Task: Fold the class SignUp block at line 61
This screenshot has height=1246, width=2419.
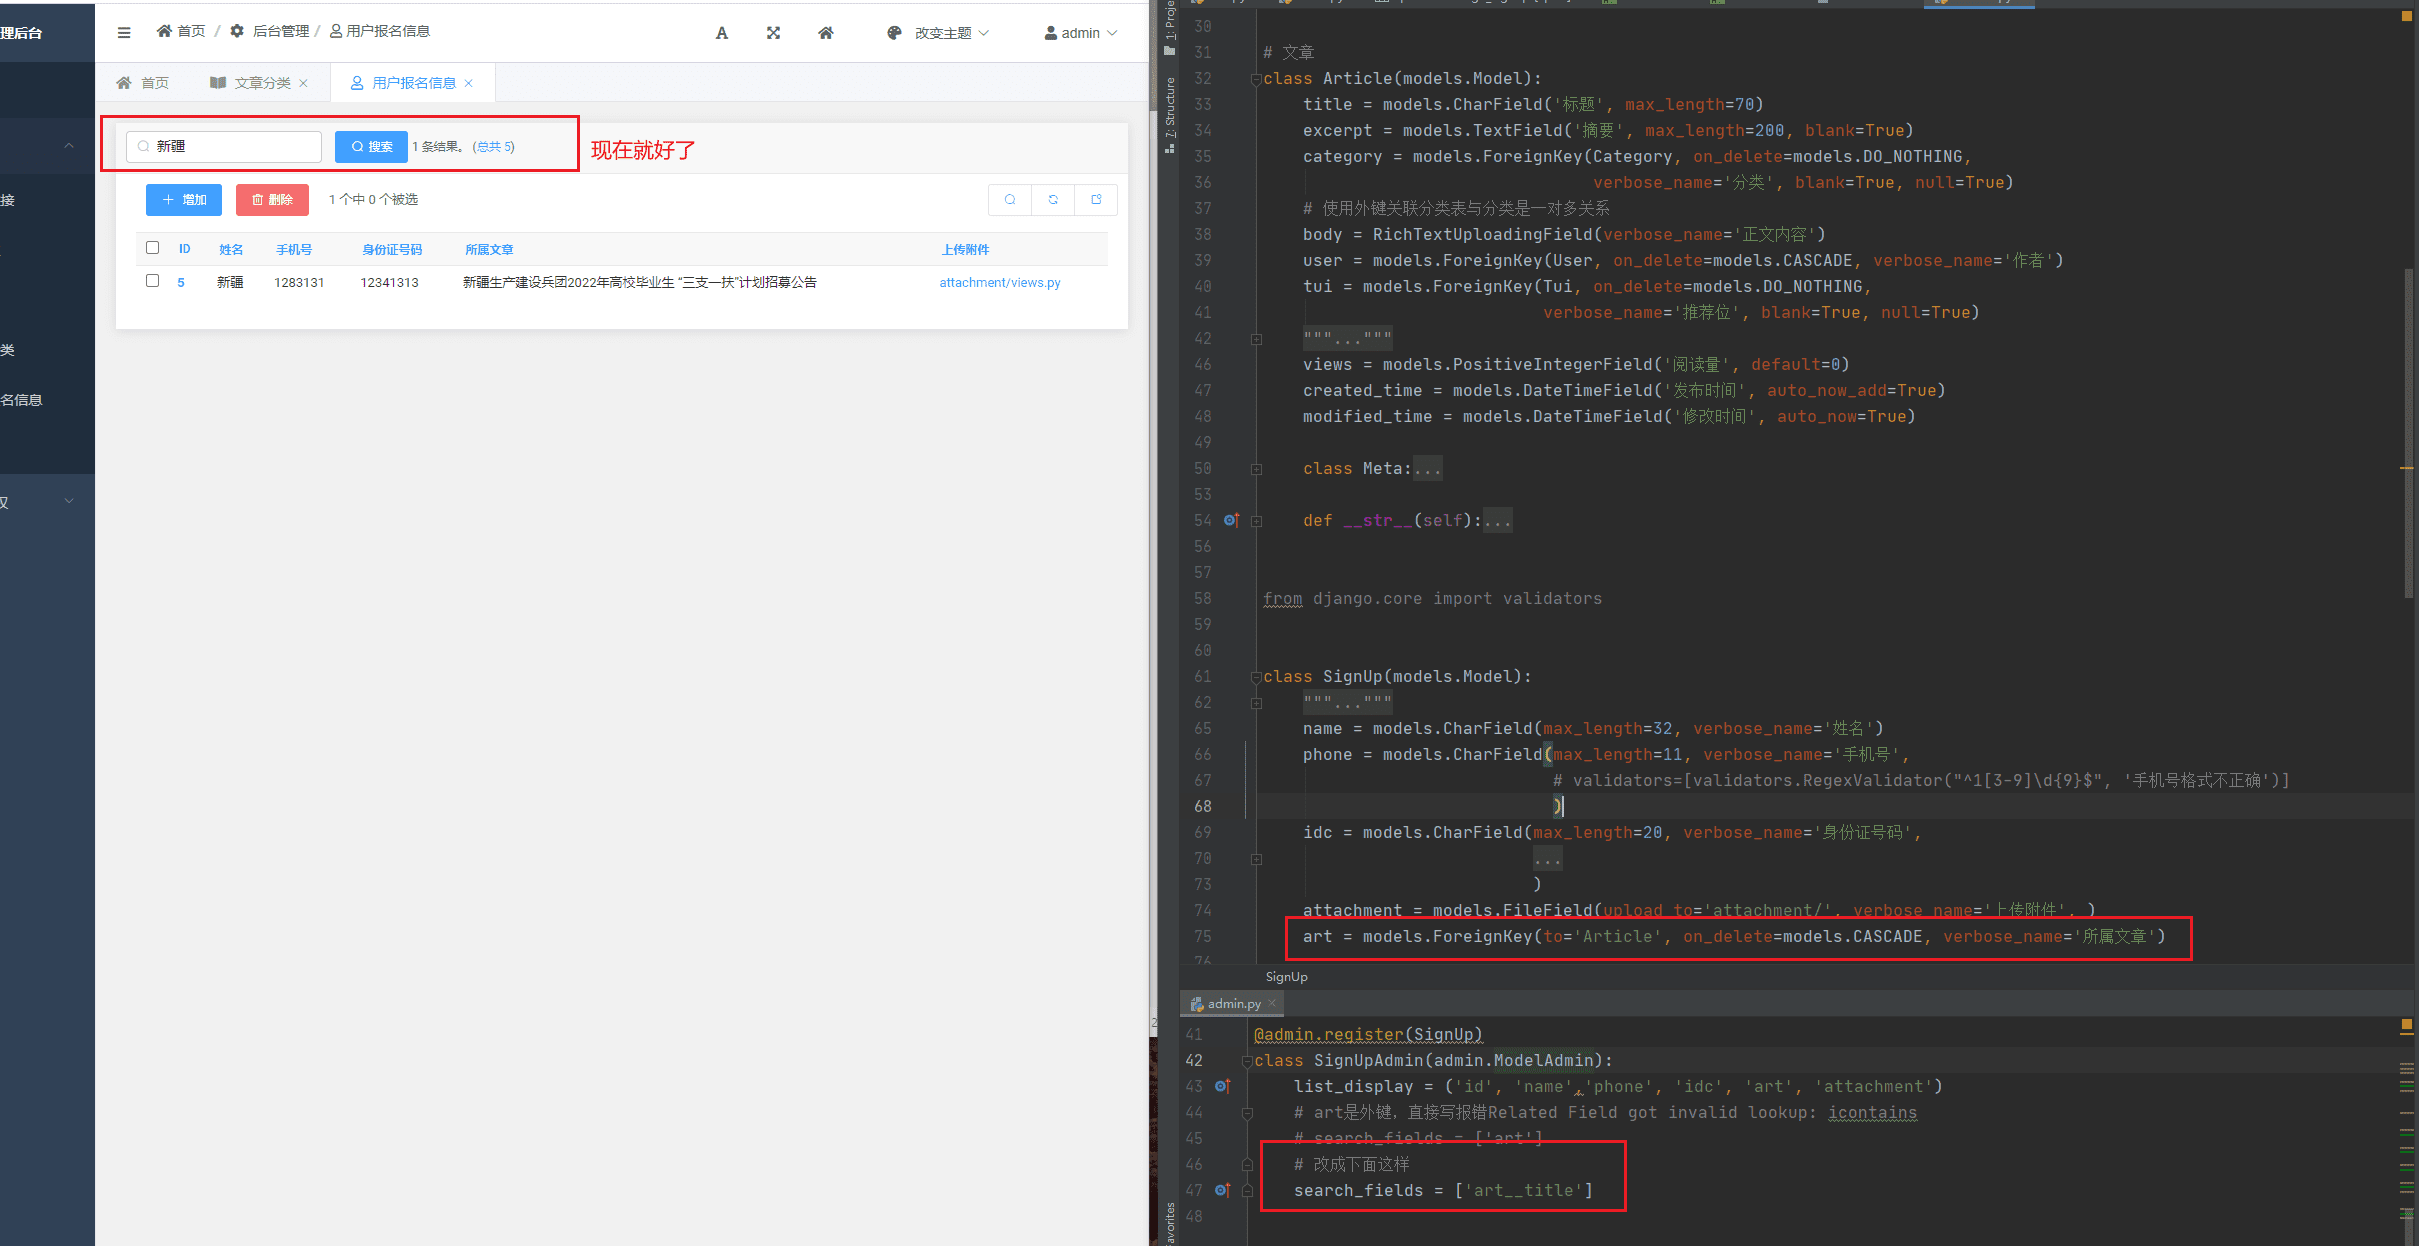Action: [x=1256, y=677]
